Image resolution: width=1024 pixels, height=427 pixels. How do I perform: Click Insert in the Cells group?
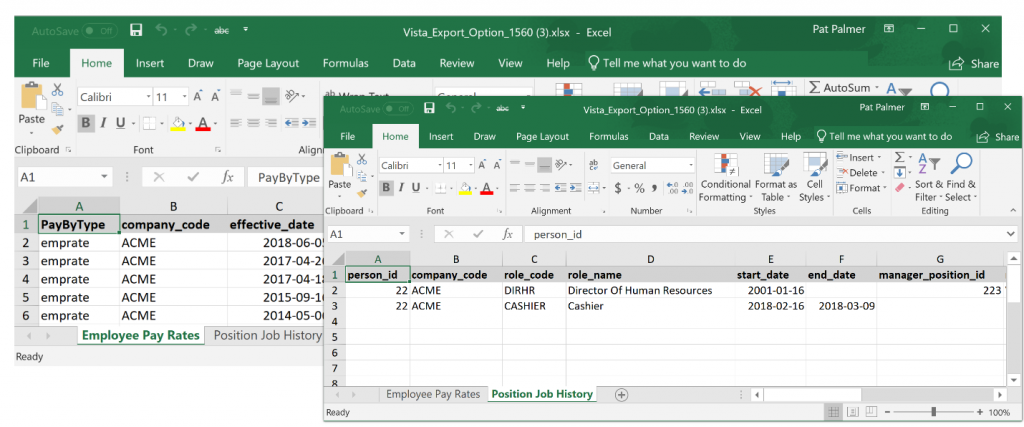click(860, 157)
